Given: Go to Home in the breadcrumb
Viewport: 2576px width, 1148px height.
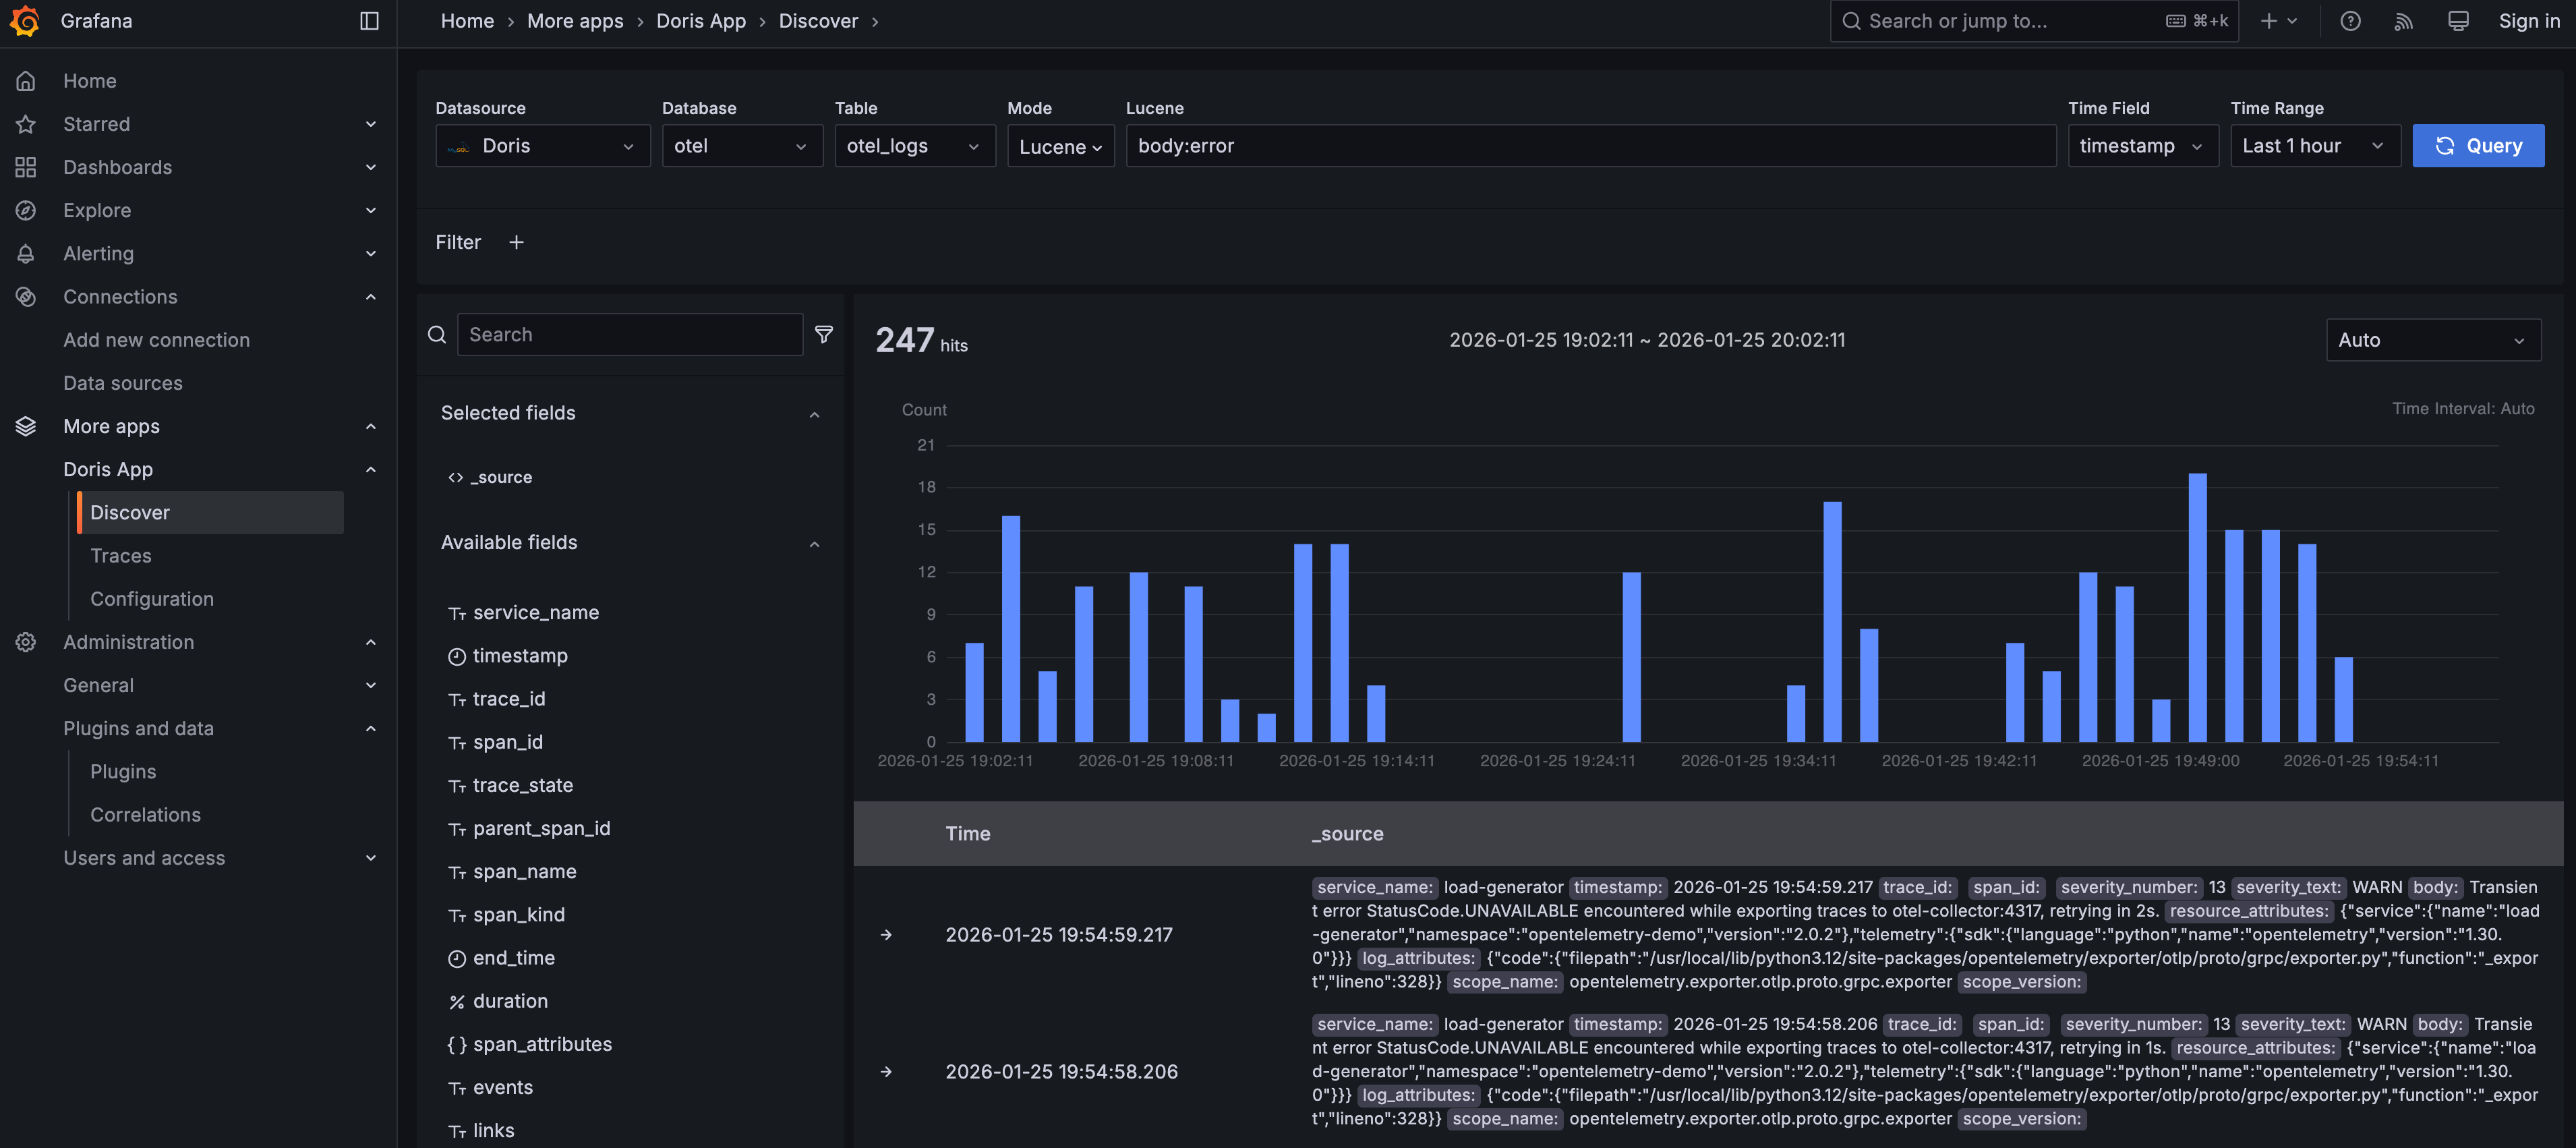Looking at the screenshot, I should (x=467, y=21).
